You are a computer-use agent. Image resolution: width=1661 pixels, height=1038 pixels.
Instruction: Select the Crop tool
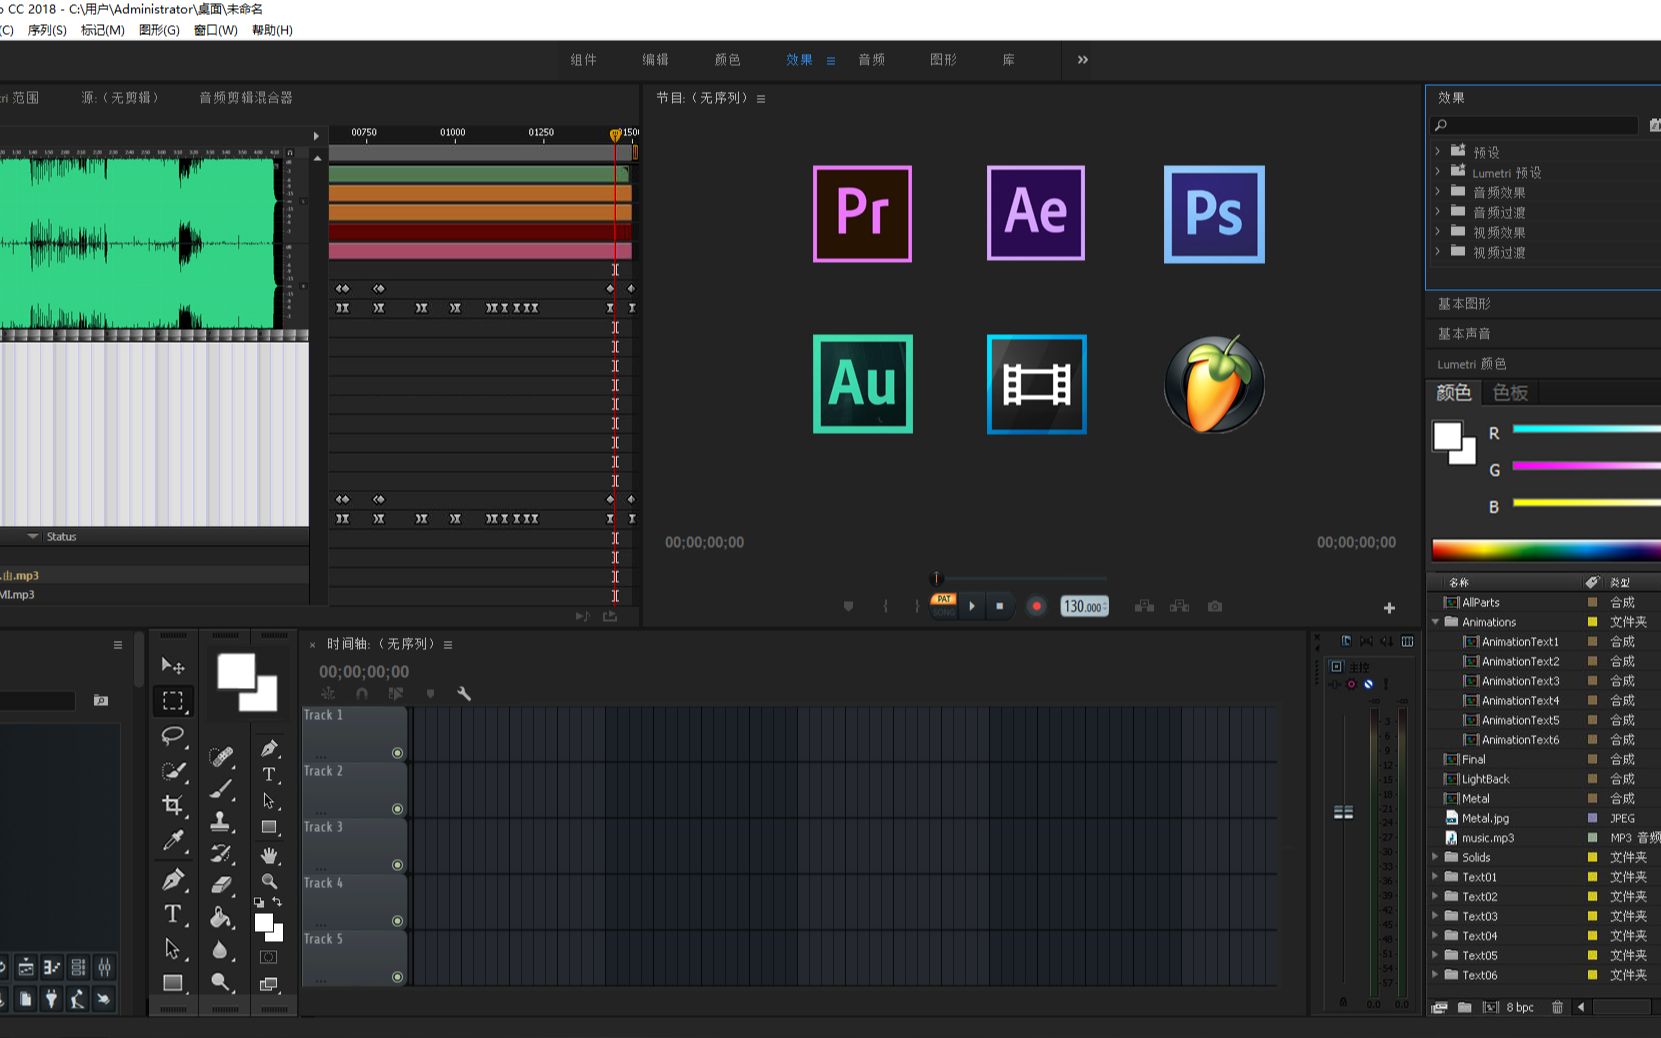(x=173, y=805)
